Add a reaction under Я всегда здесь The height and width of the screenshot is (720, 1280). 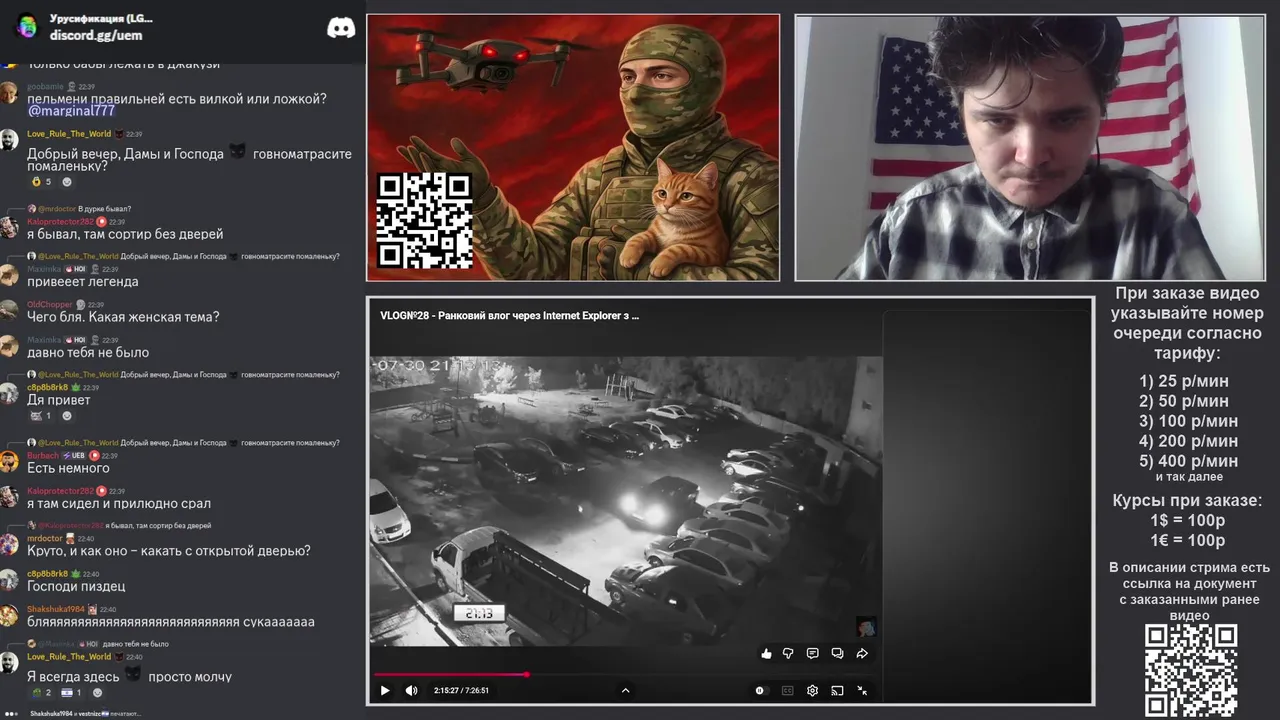pyautogui.click(x=97, y=692)
